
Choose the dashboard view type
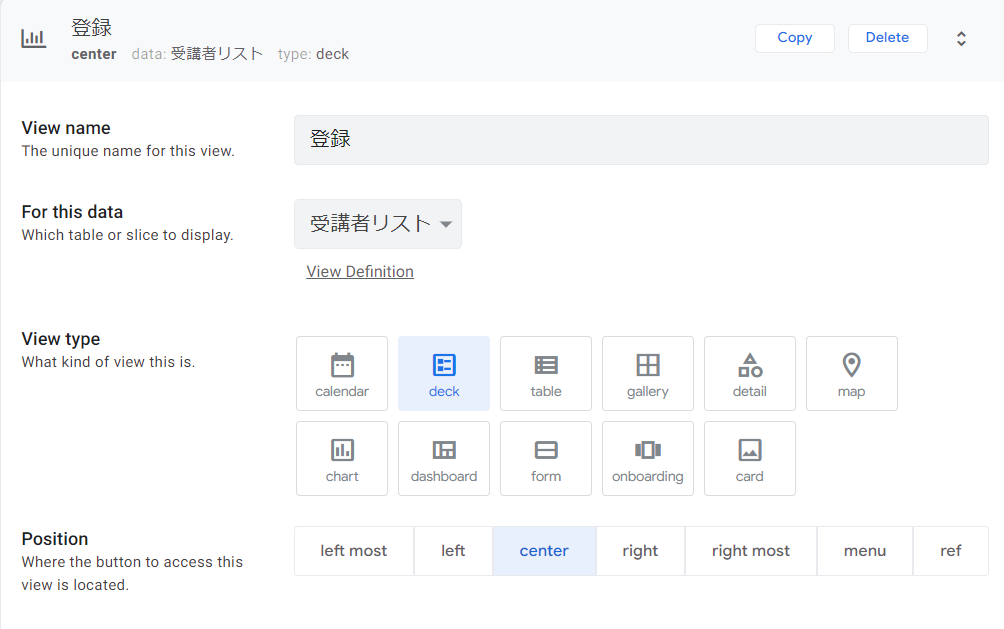[443, 458]
